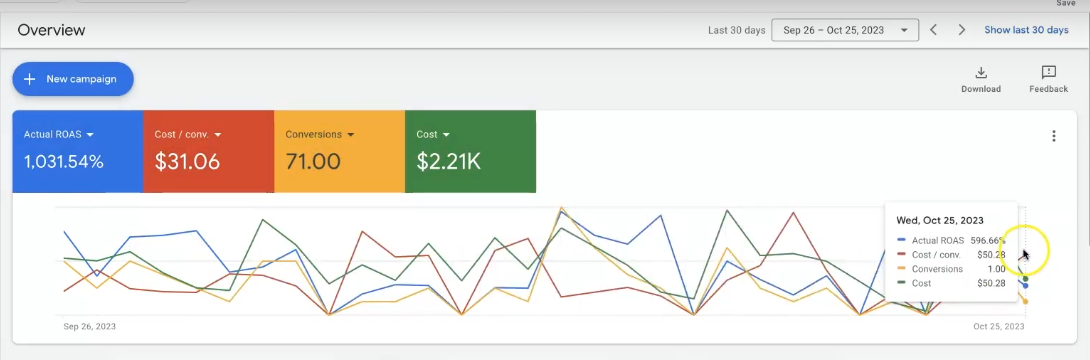The width and height of the screenshot is (1090, 360).
Task: Expand the Conversions metric dropdown arrow
Action: coord(351,135)
